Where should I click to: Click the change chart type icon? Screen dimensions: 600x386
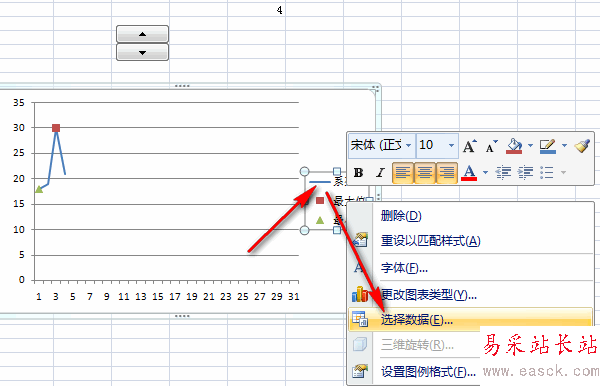coord(360,295)
